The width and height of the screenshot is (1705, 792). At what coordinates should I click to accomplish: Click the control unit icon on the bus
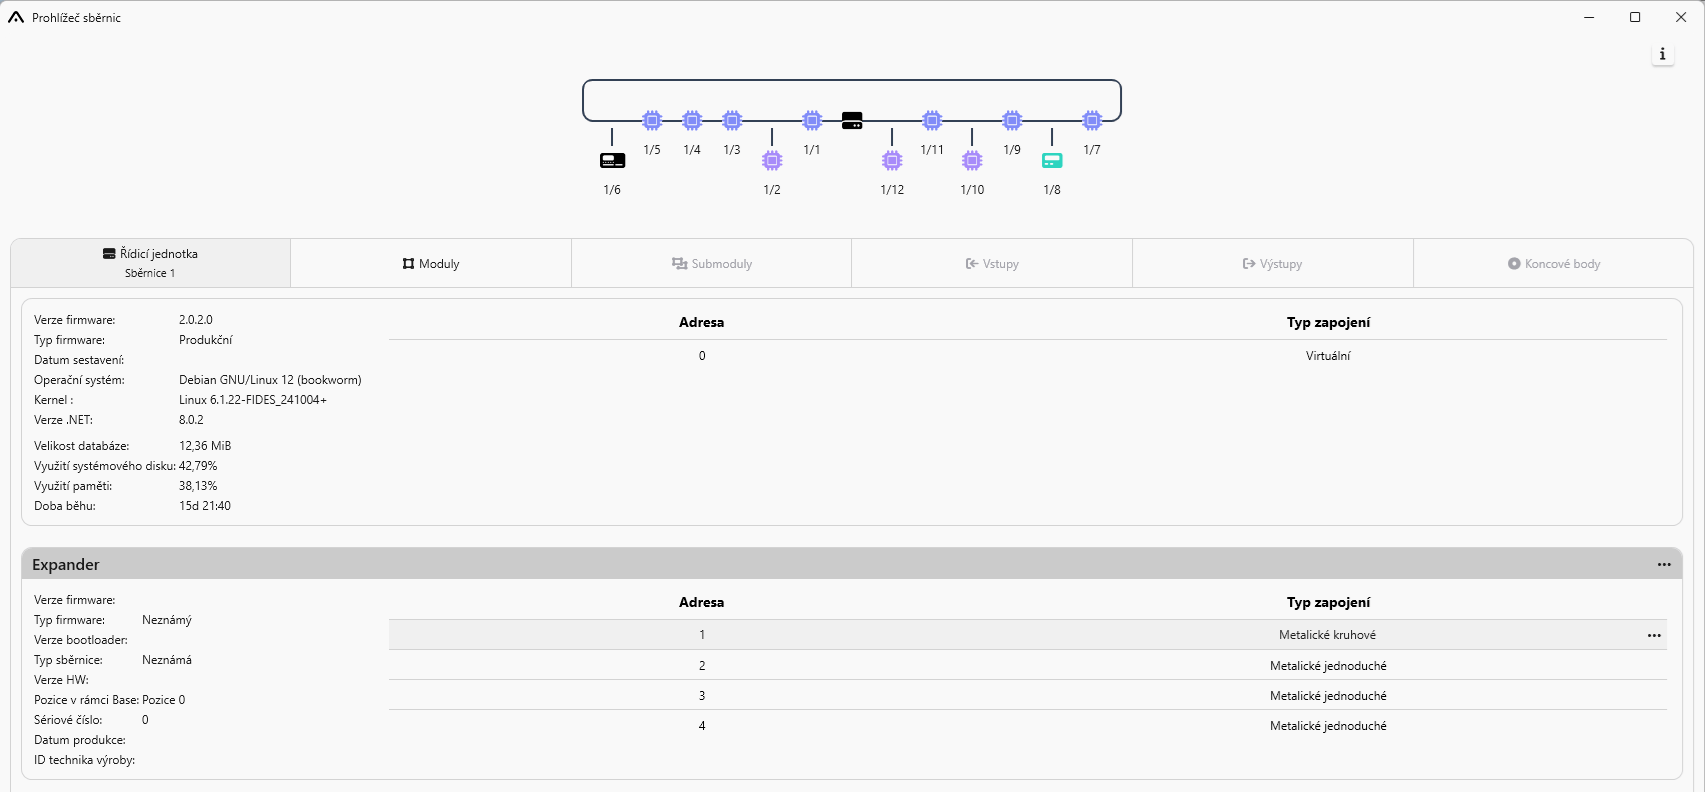tap(852, 121)
